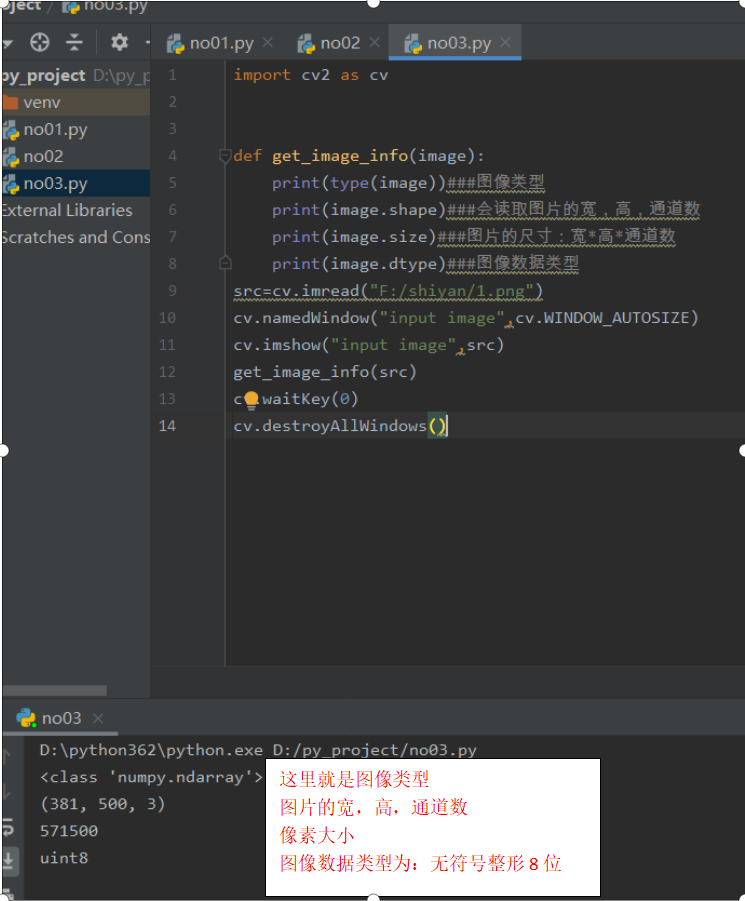Viewport: 745px width, 901px height.
Task: Click waitKey(0) on line 13
Action: coord(310,399)
